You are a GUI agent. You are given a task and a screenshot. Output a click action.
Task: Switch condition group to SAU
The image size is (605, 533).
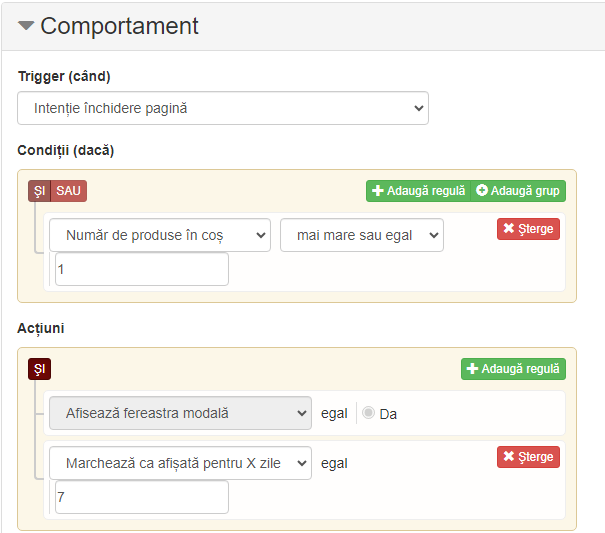(x=69, y=191)
